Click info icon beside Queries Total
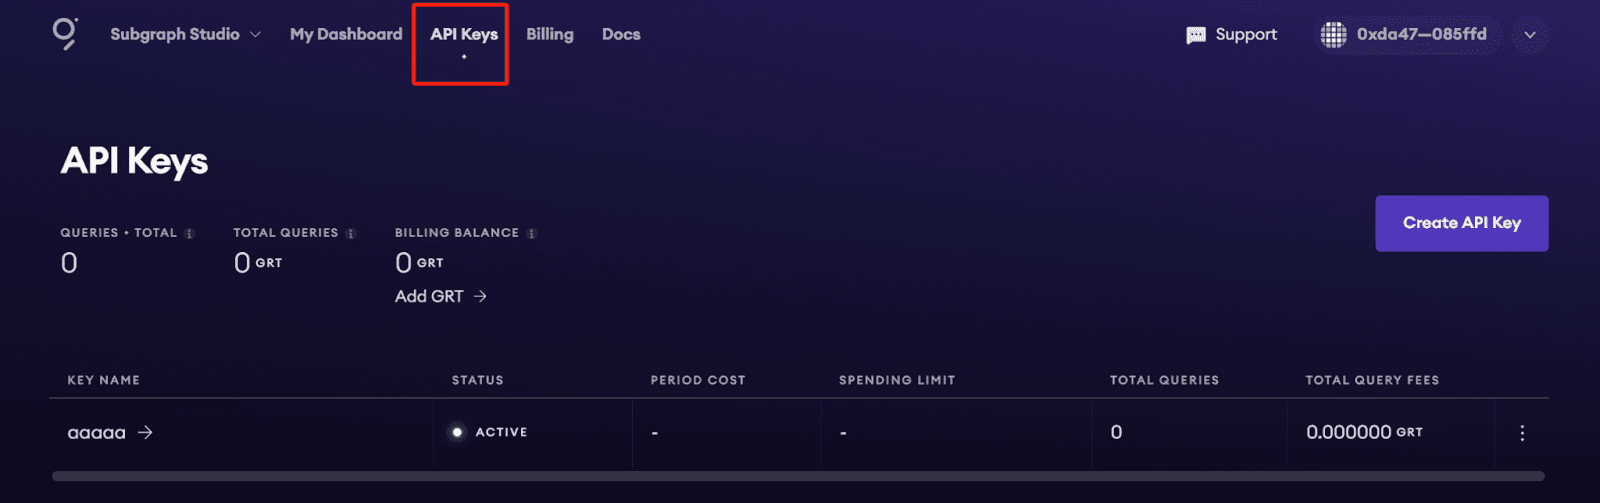Image resolution: width=1600 pixels, height=503 pixels. click(x=189, y=234)
